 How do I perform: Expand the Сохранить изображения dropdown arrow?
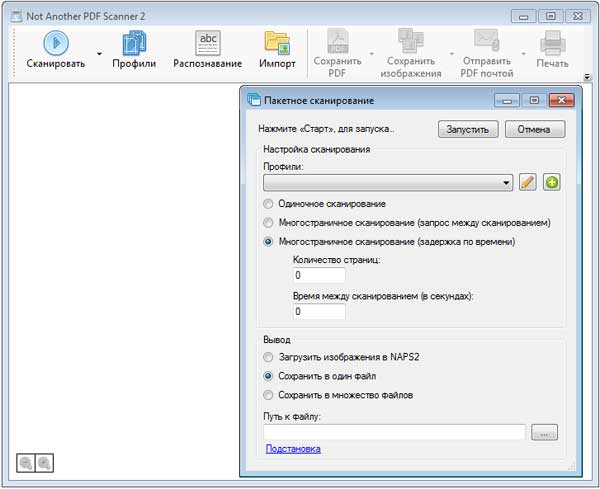452,54
